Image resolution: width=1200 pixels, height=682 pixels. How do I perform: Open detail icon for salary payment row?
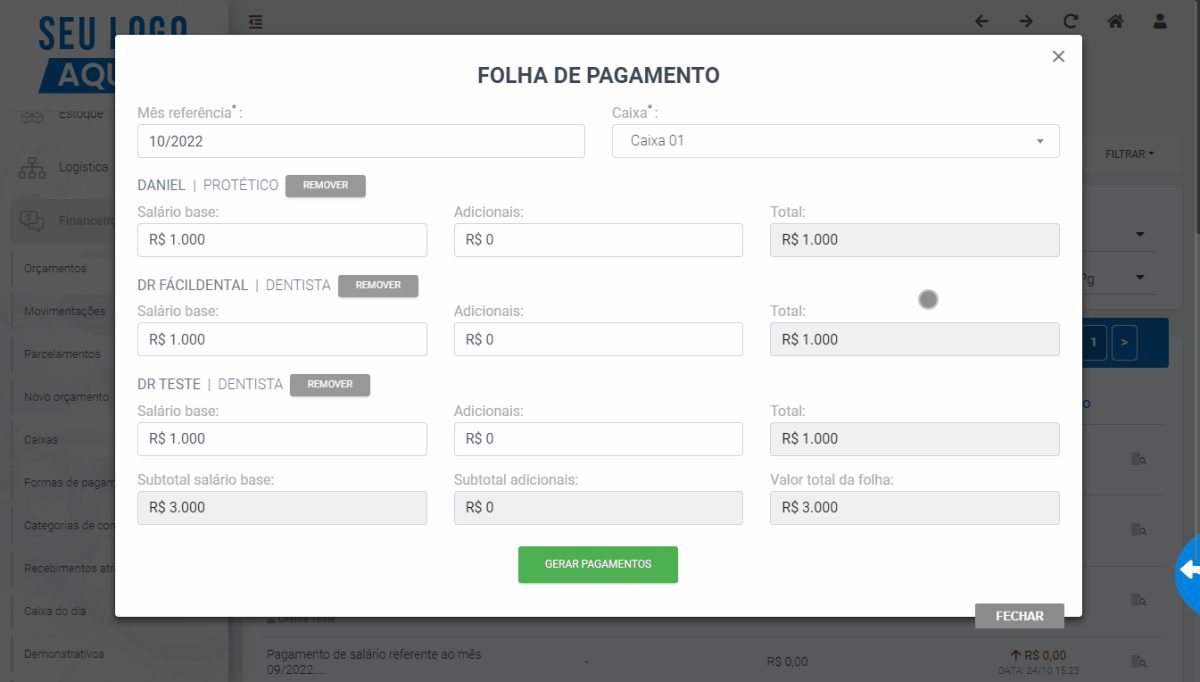point(1139,661)
